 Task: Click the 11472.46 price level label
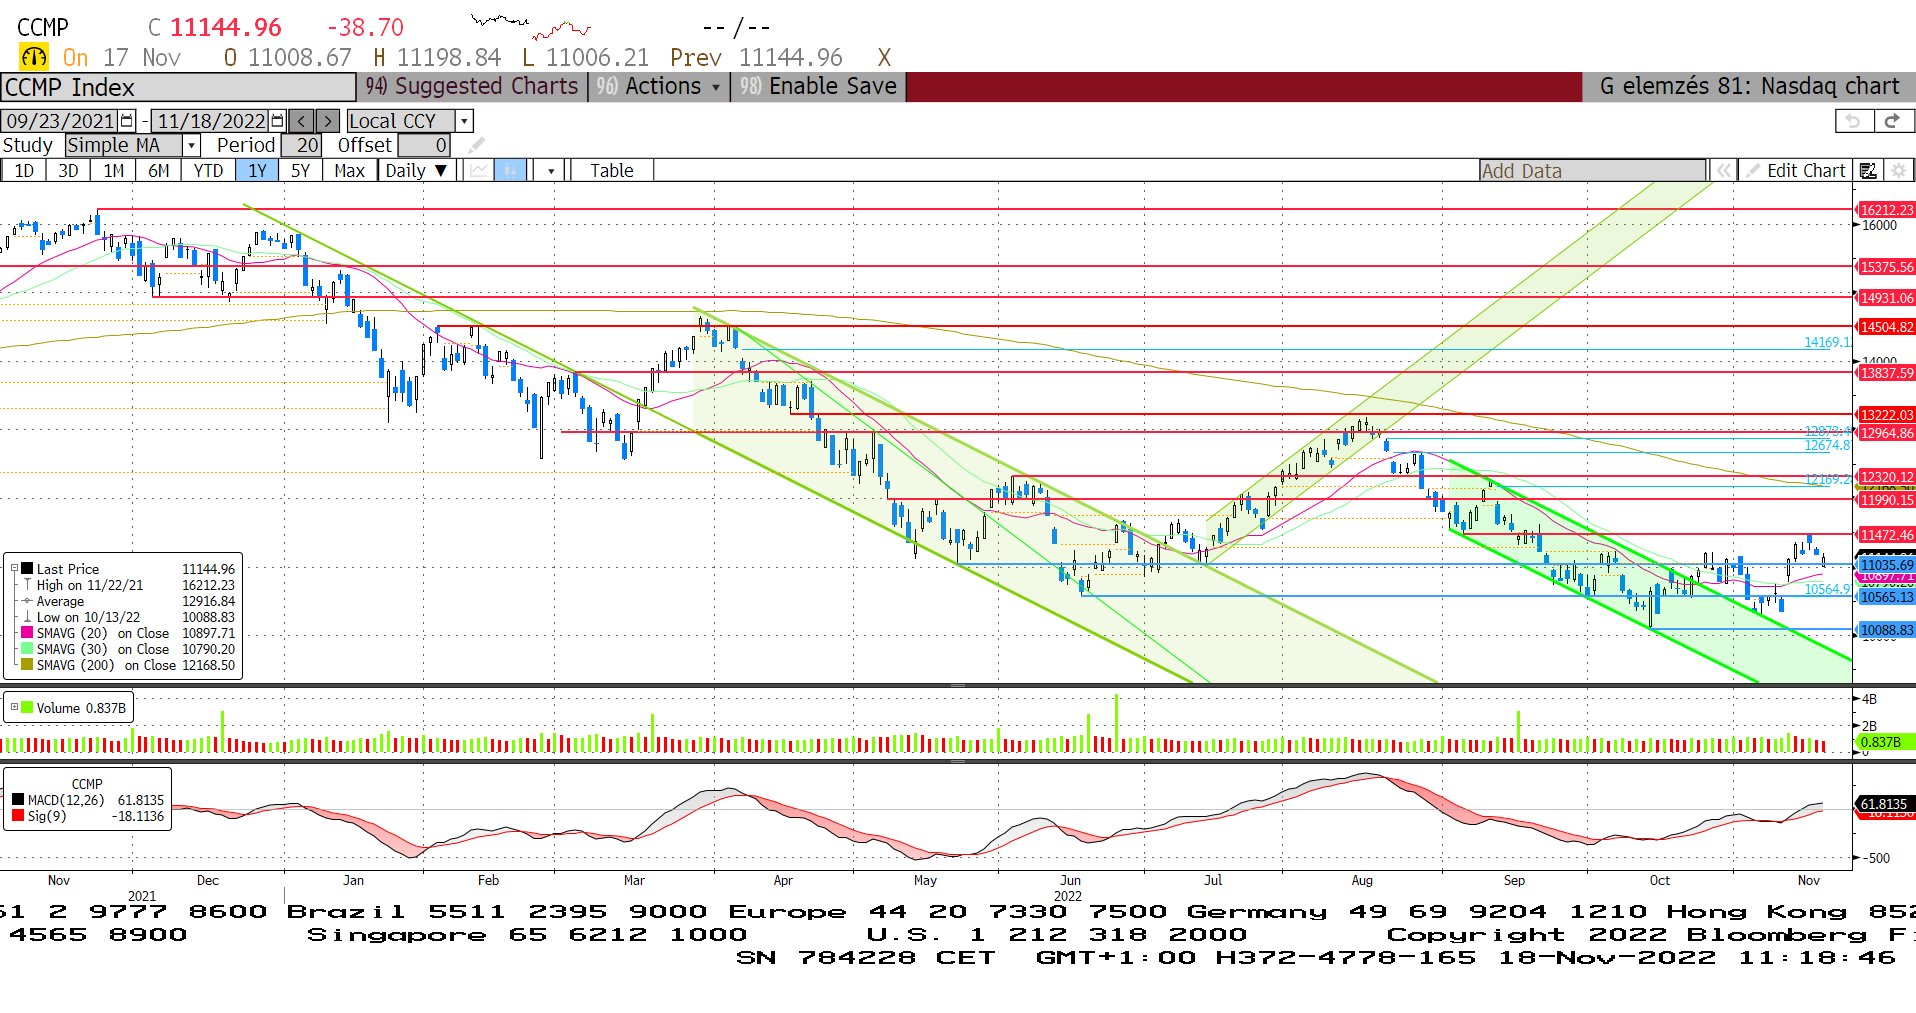1886,535
